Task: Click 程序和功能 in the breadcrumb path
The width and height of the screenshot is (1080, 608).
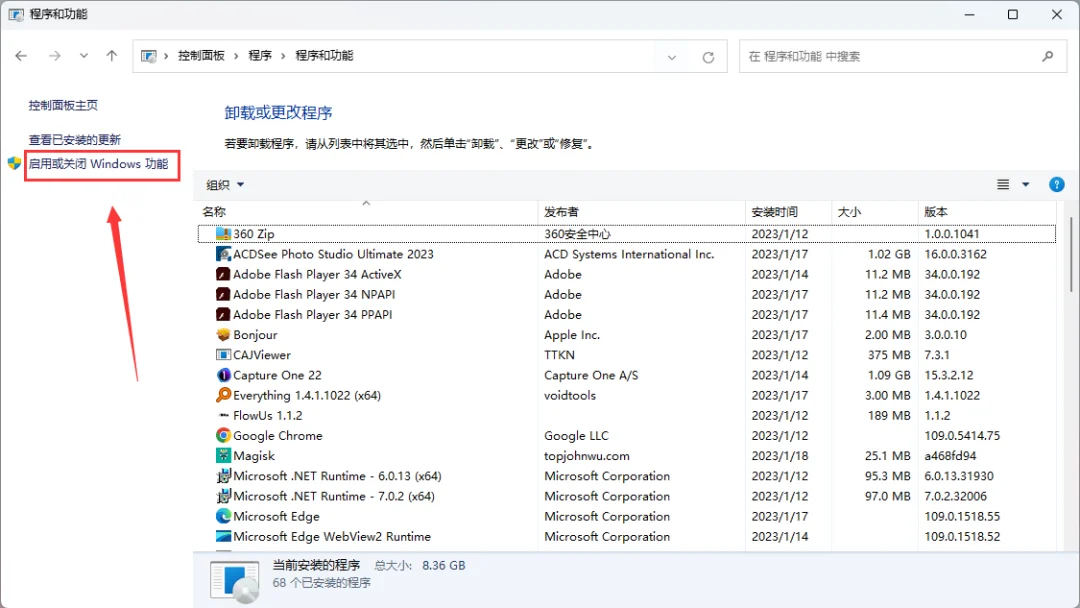Action: pyautogui.click(x=324, y=56)
